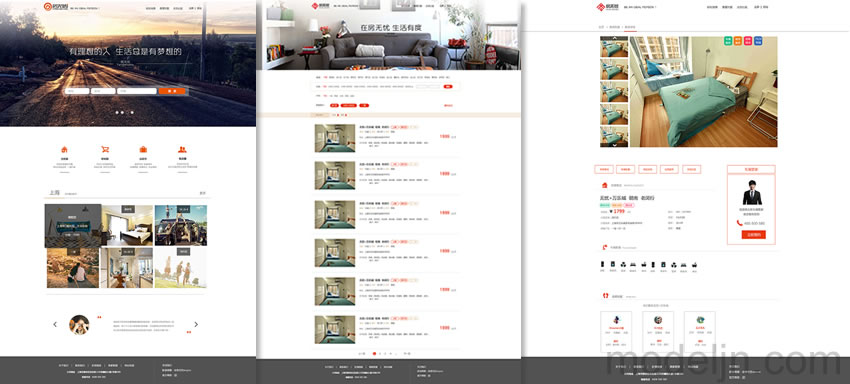Go to the previous testimonial with the left arrow

55,324
